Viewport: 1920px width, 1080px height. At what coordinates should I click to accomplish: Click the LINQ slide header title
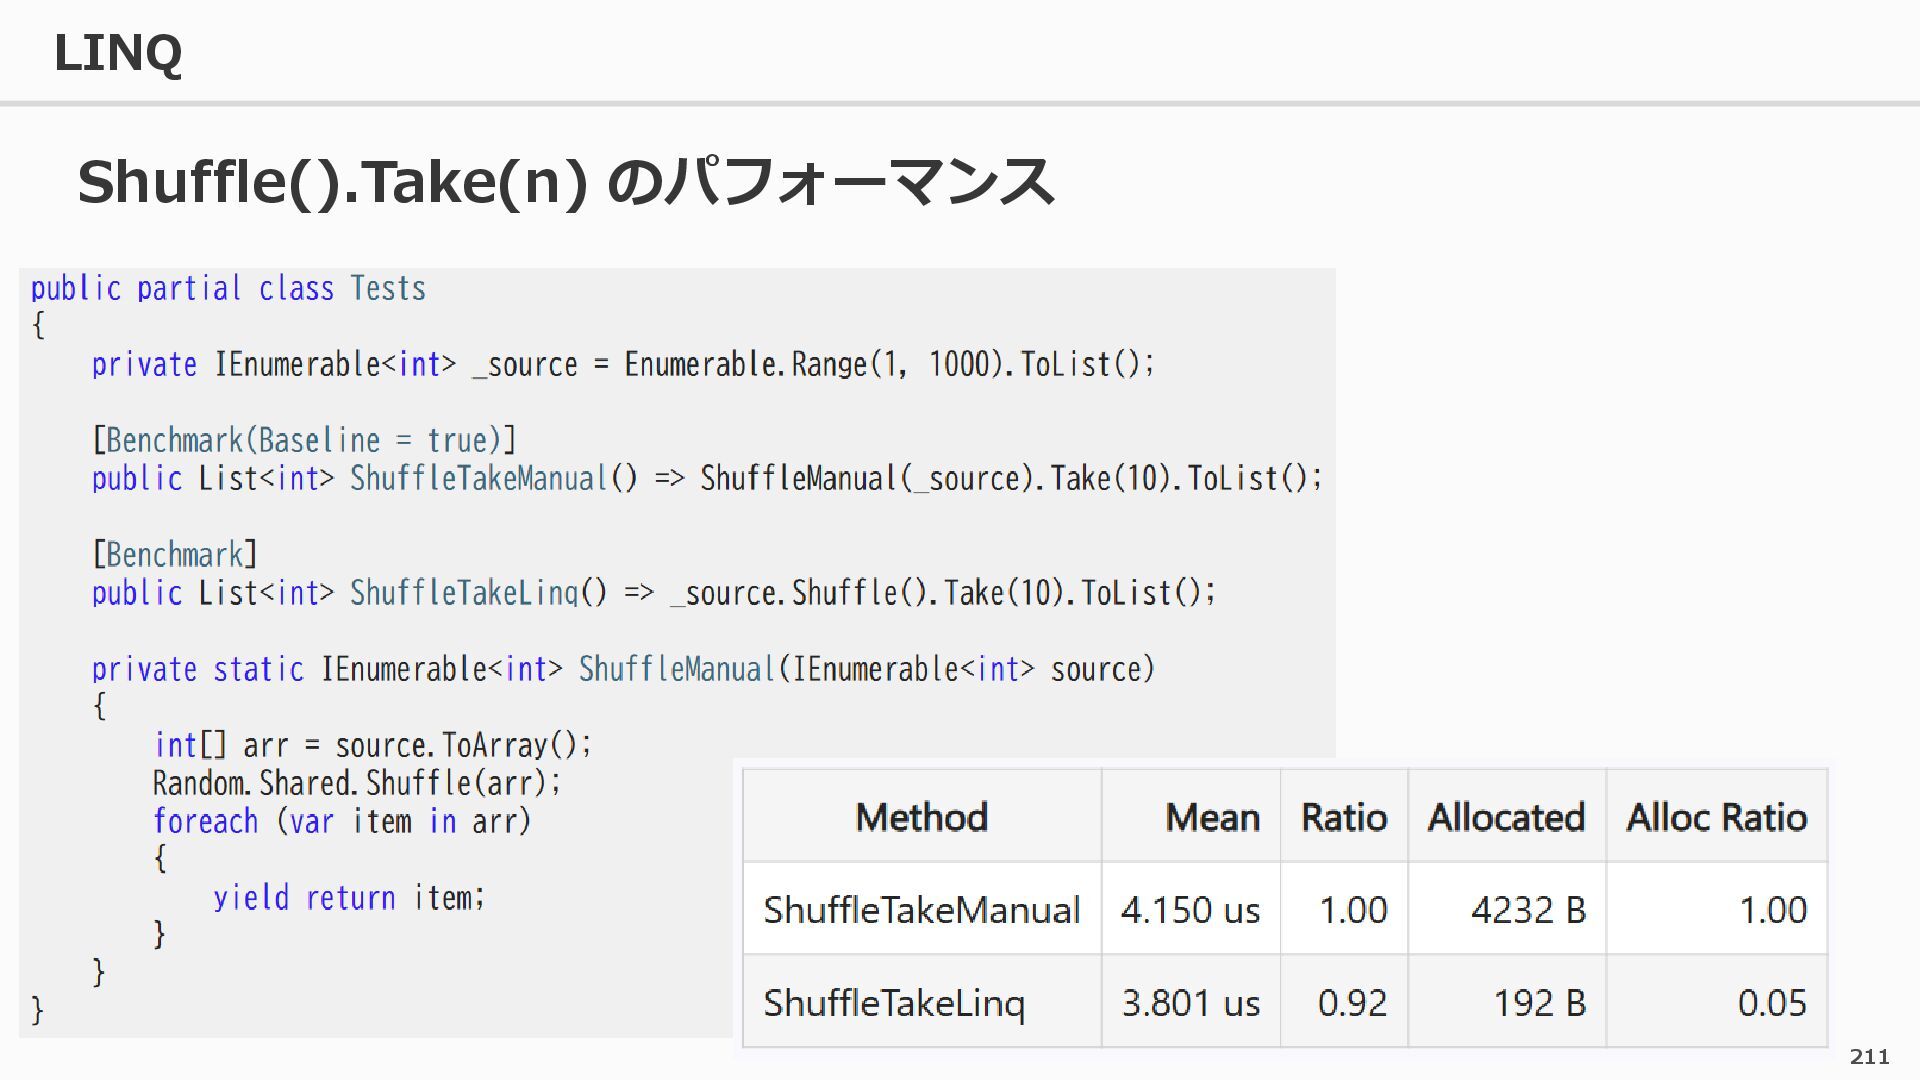pos(117,53)
